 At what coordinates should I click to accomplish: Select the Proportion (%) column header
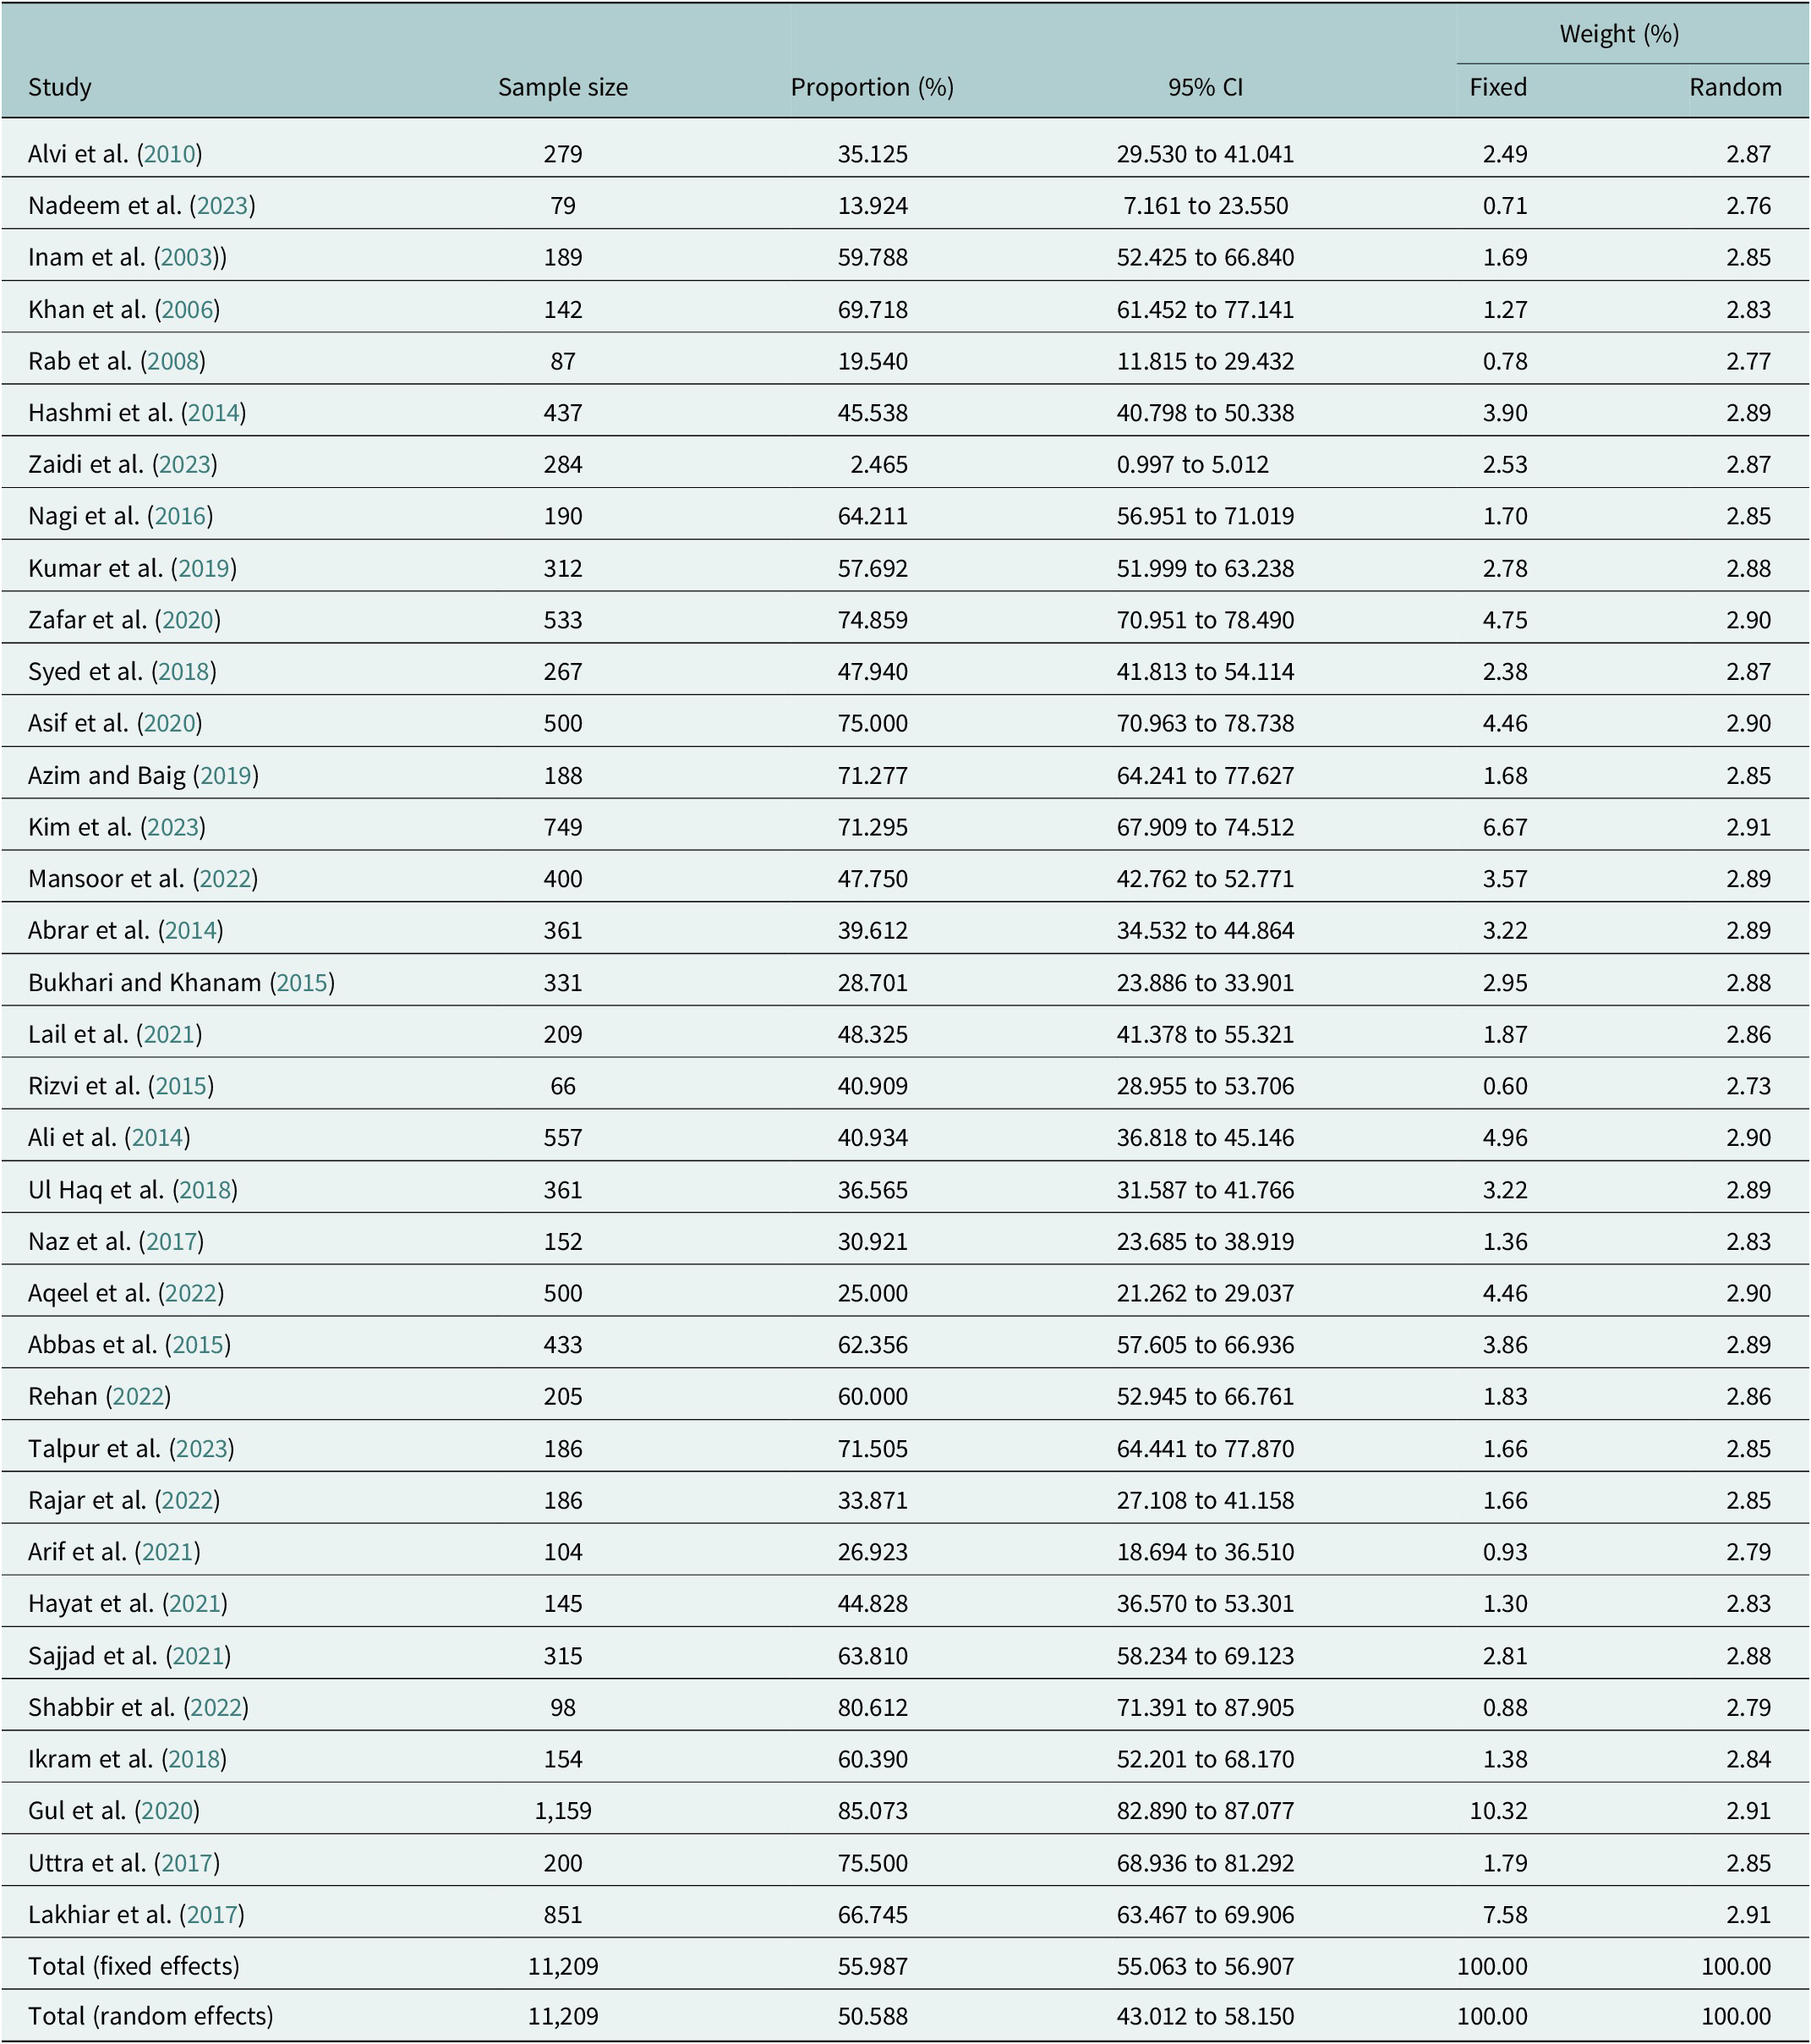872,88
